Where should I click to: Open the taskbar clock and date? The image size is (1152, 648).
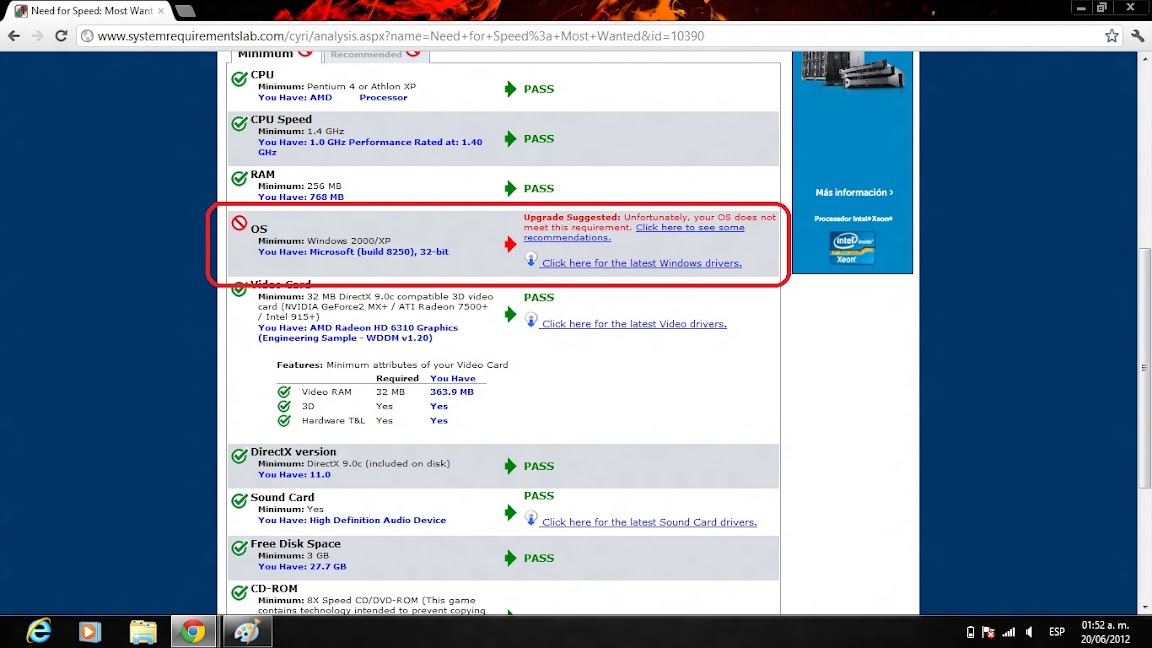tap(1105, 632)
